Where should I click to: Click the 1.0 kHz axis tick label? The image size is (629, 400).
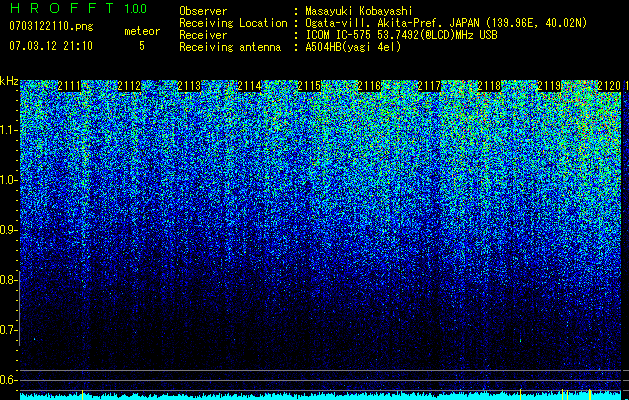coord(8,180)
